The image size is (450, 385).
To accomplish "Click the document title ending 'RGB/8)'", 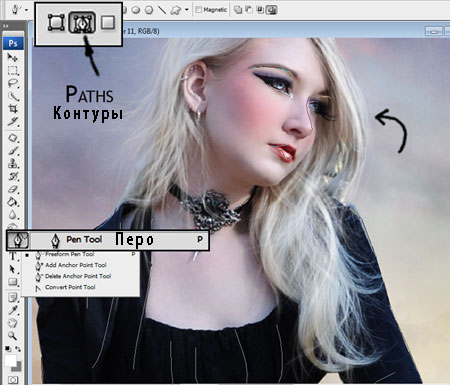I will (141, 31).
